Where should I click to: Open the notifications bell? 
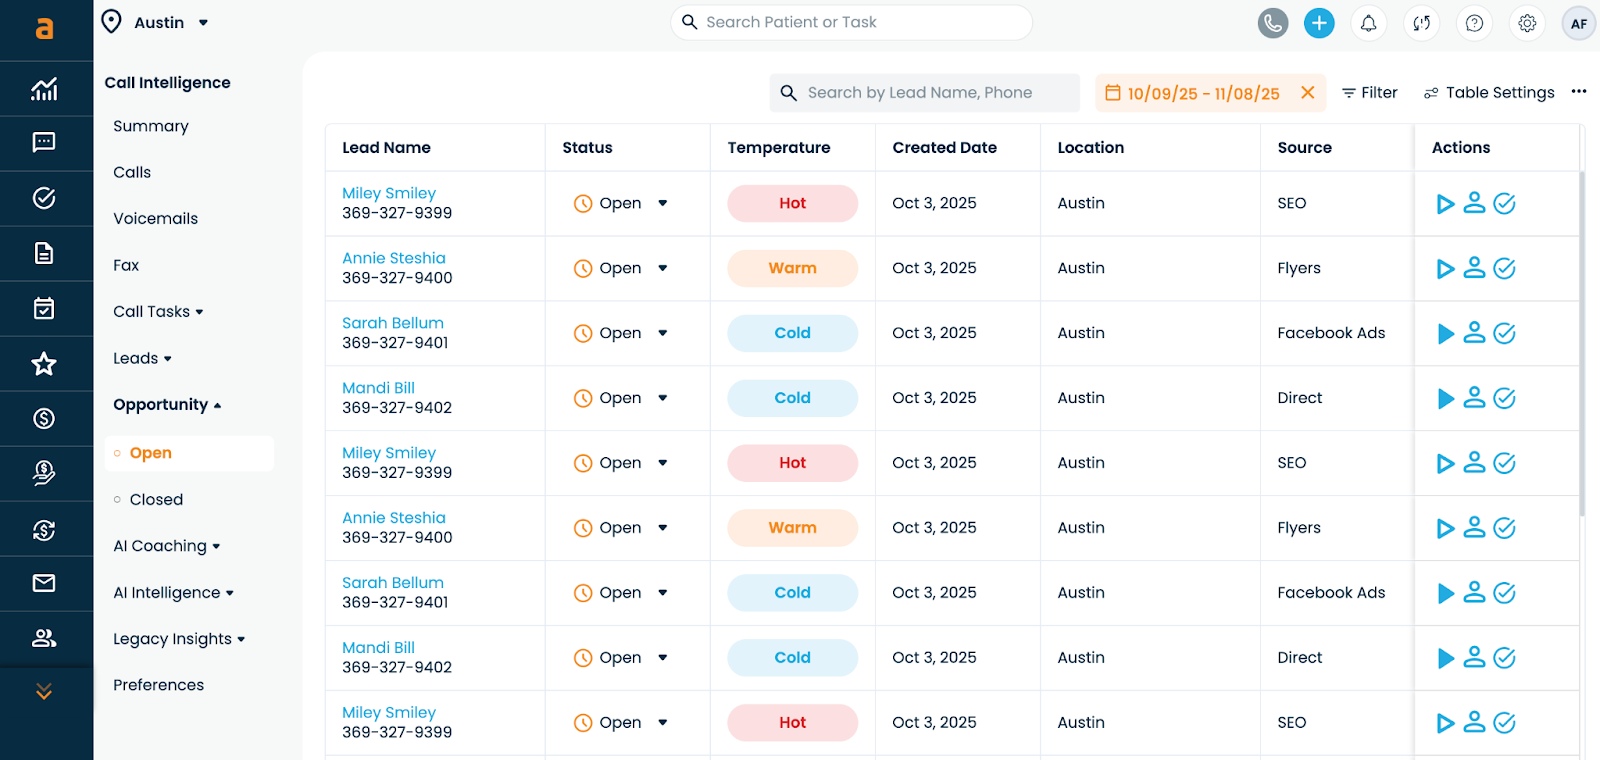point(1368,23)
